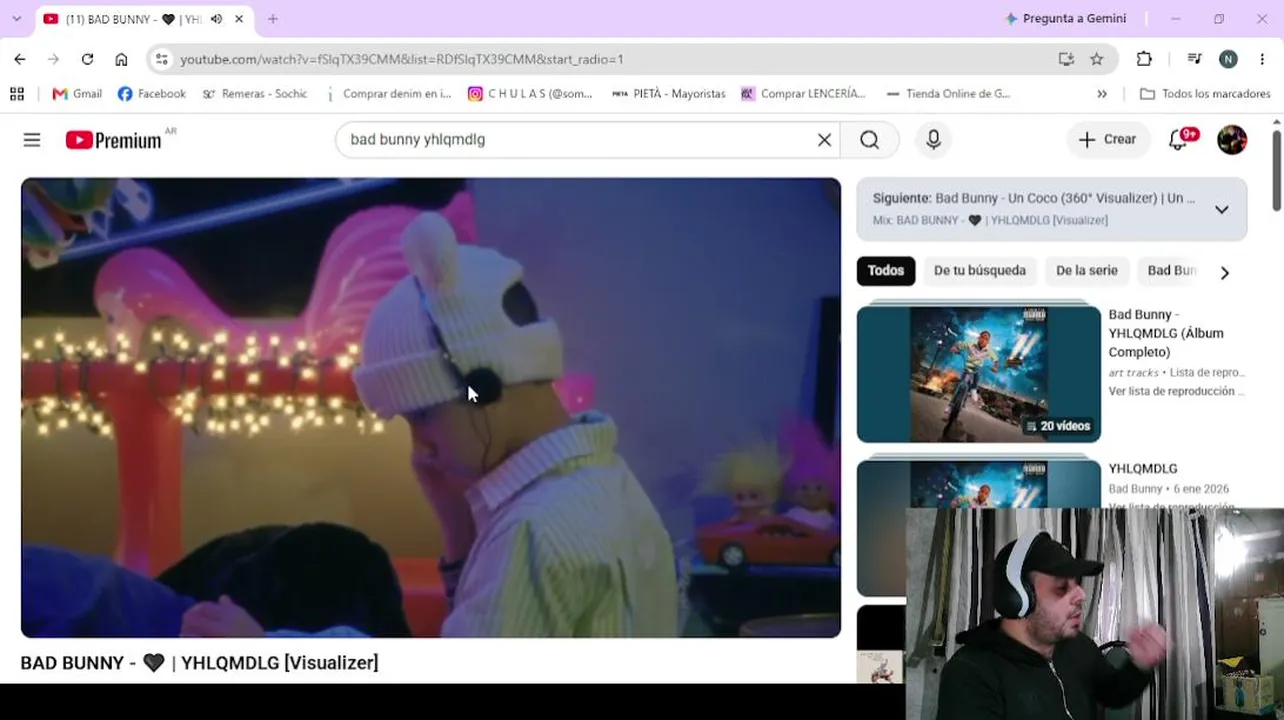This screenshot has width=1284, height=720.
Task: Run search with the magnifier button
Action: pos(869,140)
